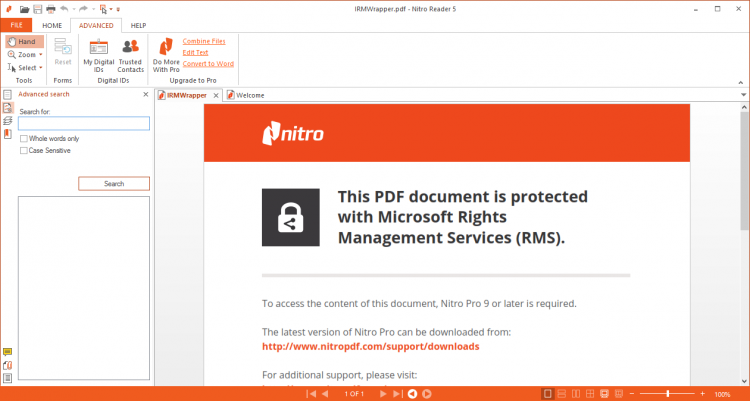This screenshot has width=750, height=401.
Task: Go to next page in status bar
Action: click(x=383, y=394)
